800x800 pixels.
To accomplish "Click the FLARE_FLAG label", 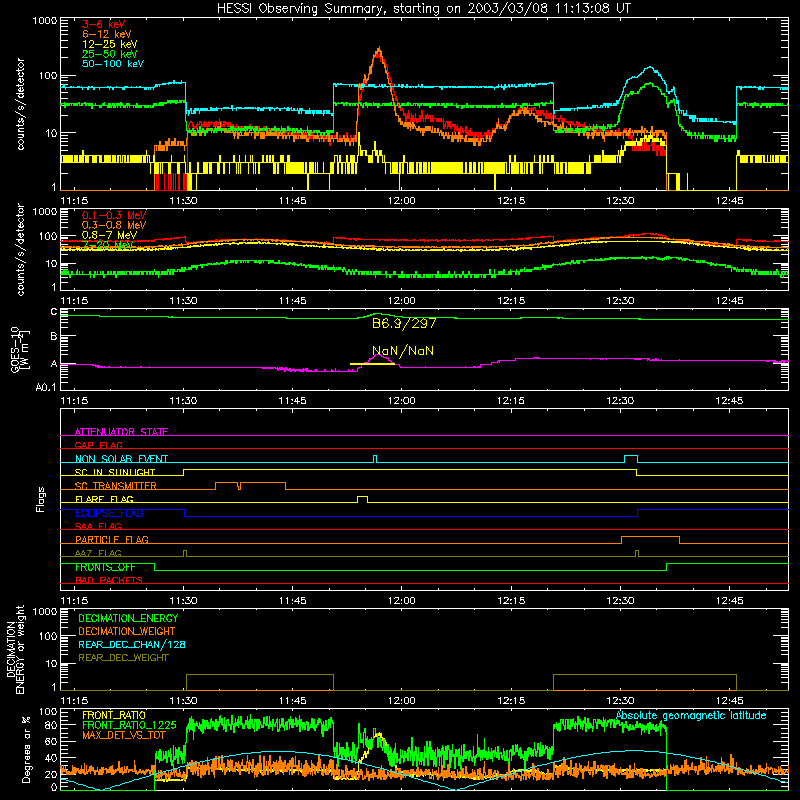I will (104, 499).
